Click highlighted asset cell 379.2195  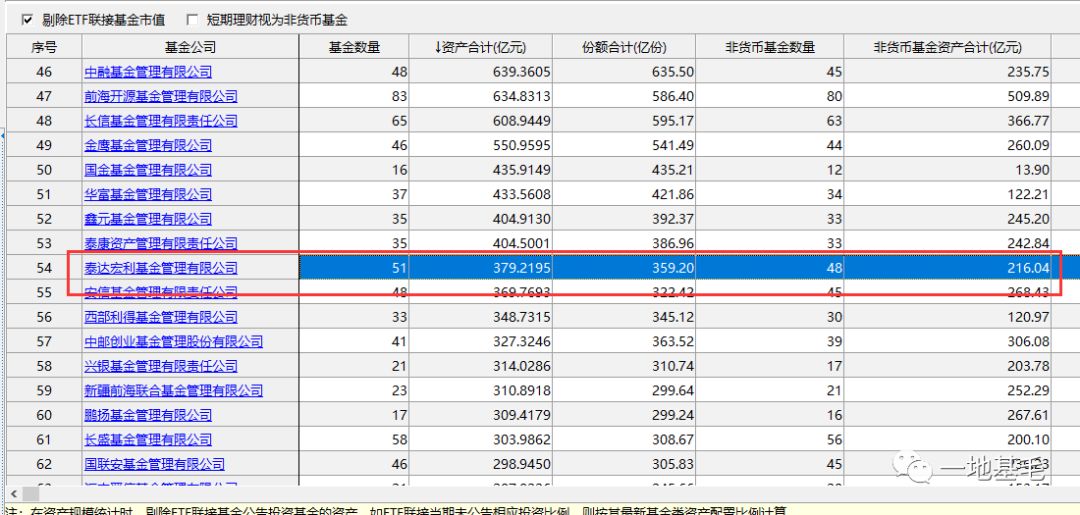481,268
